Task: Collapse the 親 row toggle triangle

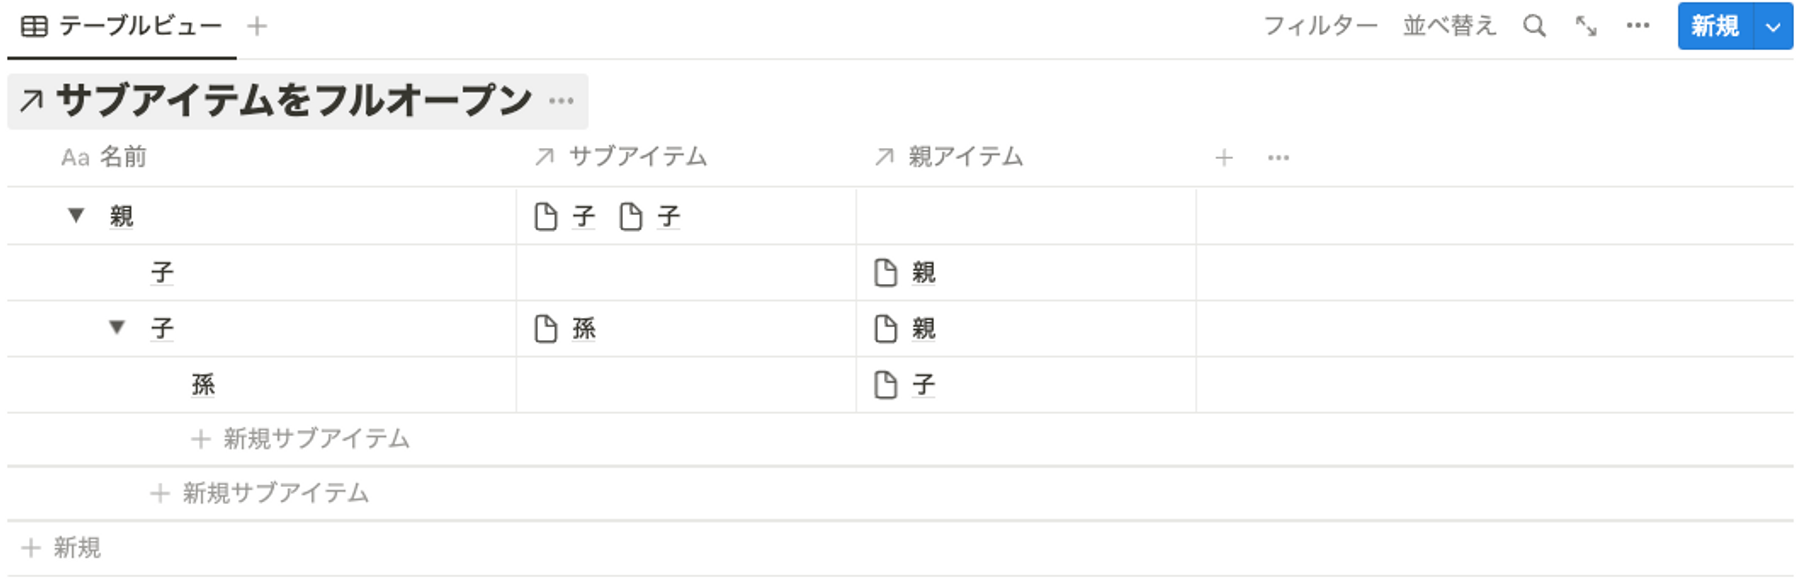Action: [x=76, y=215]
